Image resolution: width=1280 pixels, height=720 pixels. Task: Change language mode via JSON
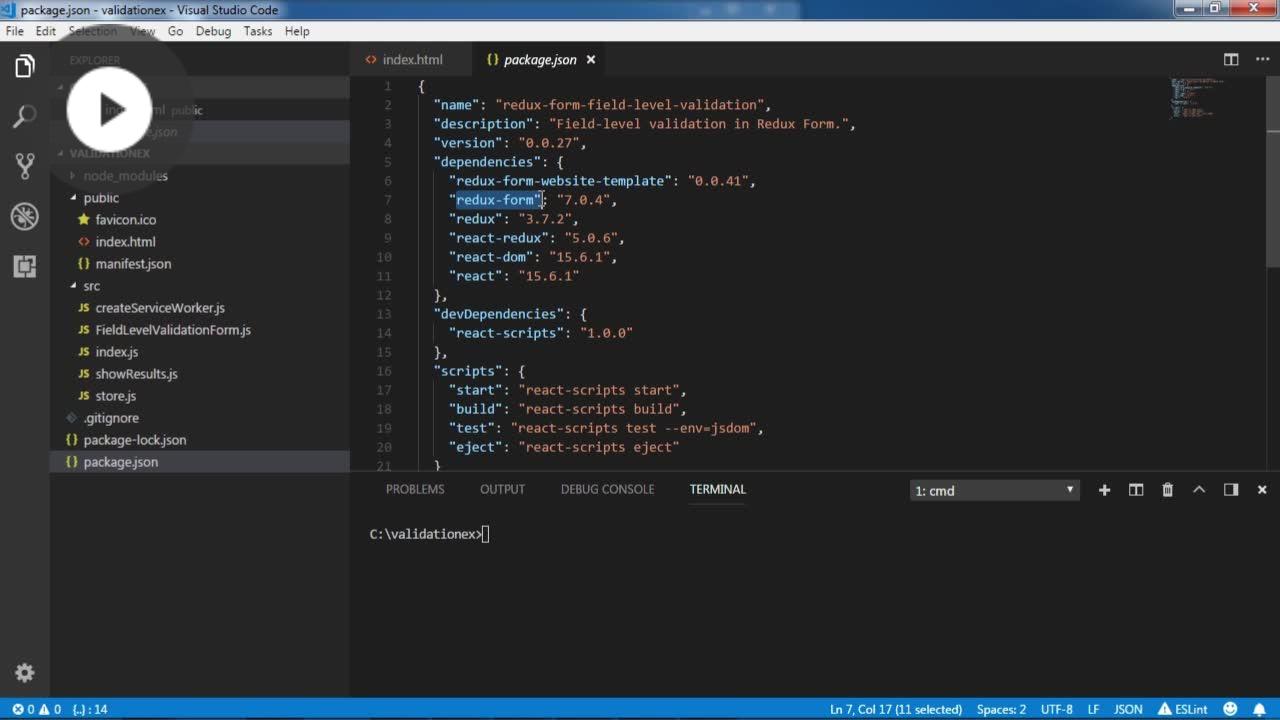click(x=1128, y=709)
